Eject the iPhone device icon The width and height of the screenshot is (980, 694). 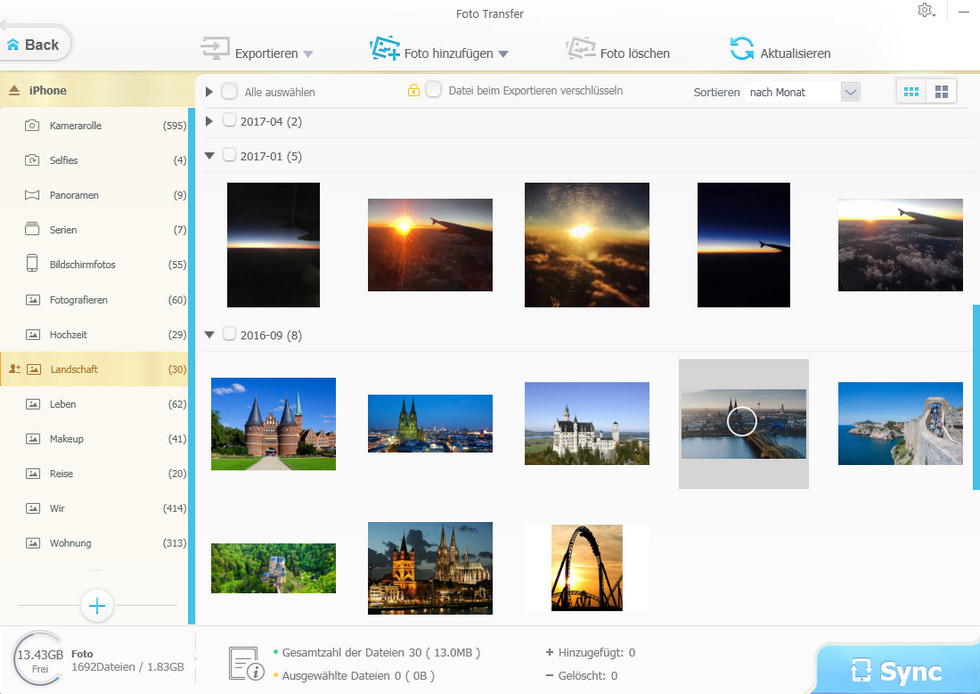[x=14, y=91]
